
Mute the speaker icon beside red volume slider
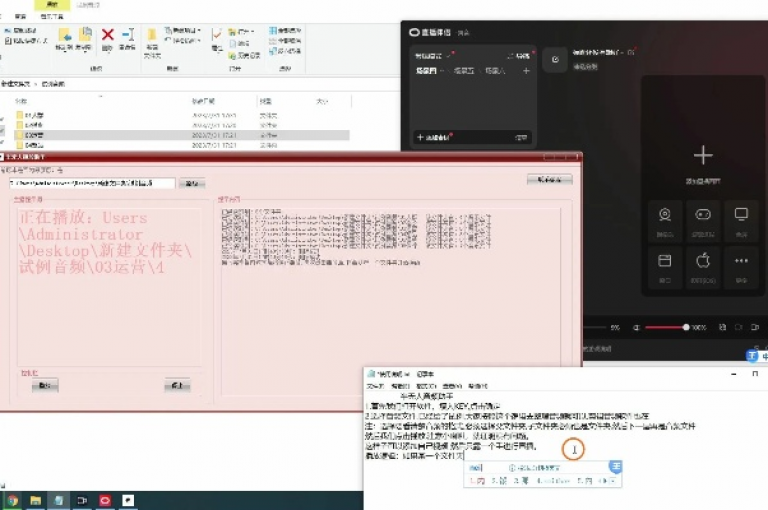tap(636, 327)
